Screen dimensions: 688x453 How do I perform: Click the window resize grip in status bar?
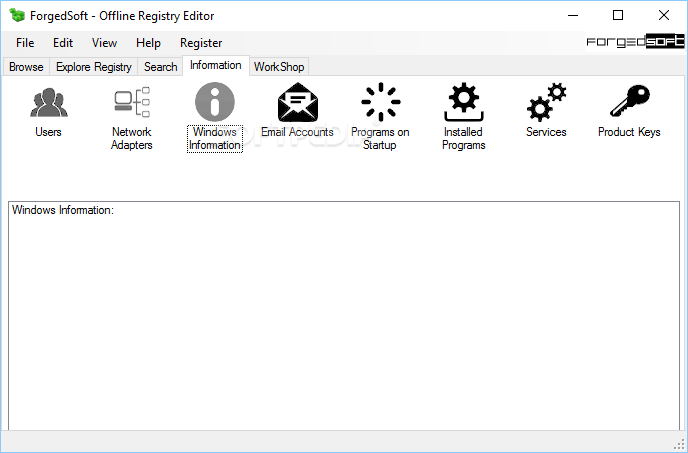click(679, 442)
